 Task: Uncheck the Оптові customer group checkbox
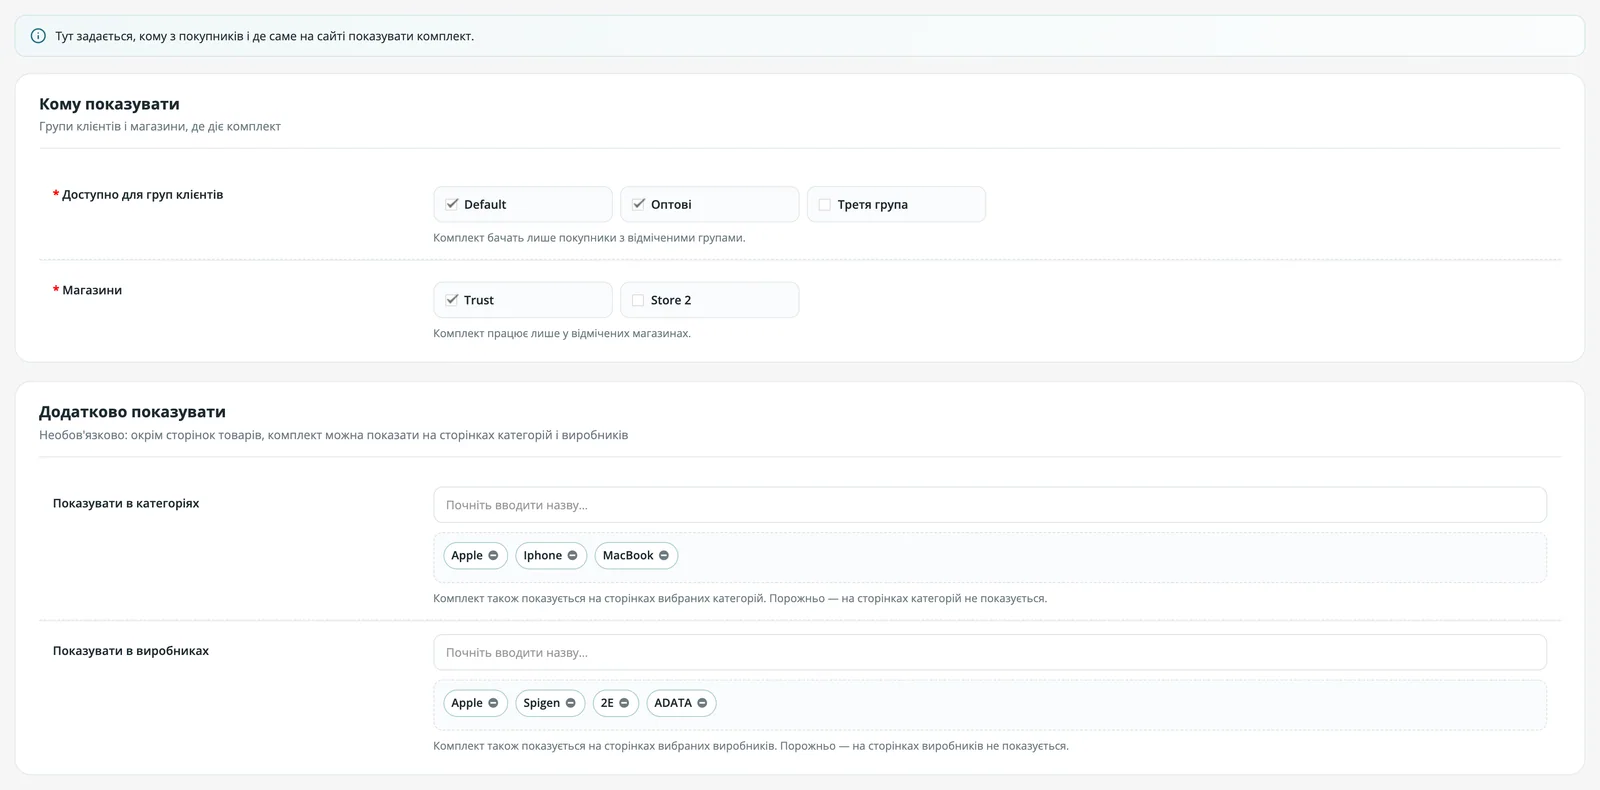[x=639, y=204]
